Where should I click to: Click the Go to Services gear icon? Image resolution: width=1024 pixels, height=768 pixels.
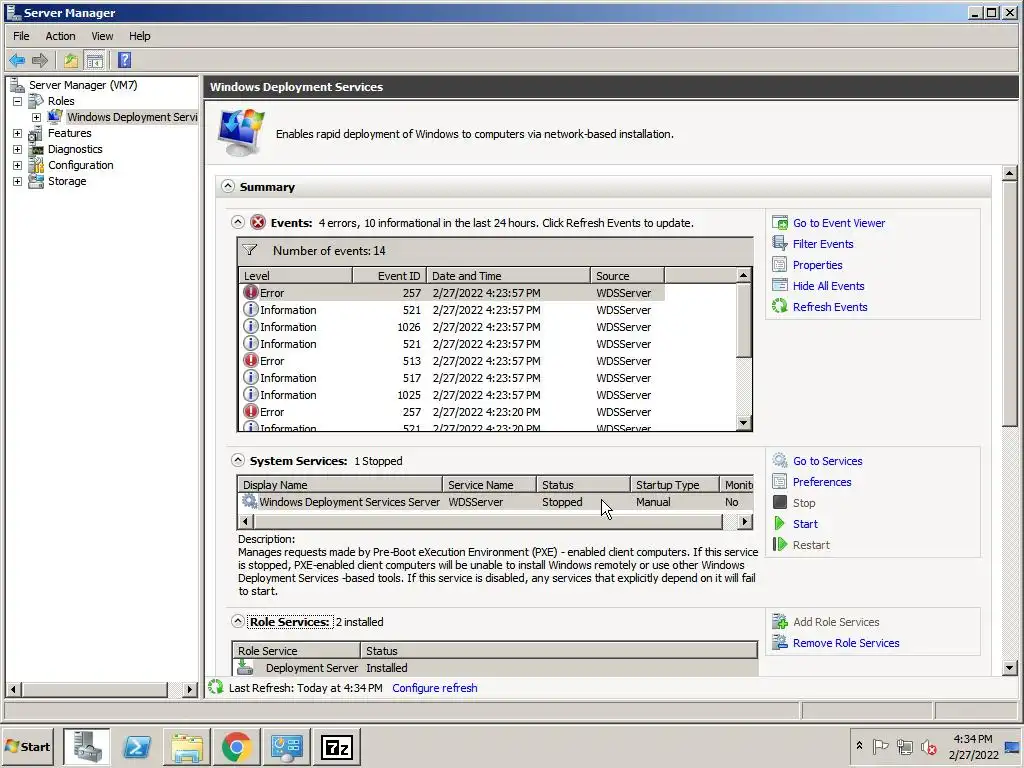point(780,460)
